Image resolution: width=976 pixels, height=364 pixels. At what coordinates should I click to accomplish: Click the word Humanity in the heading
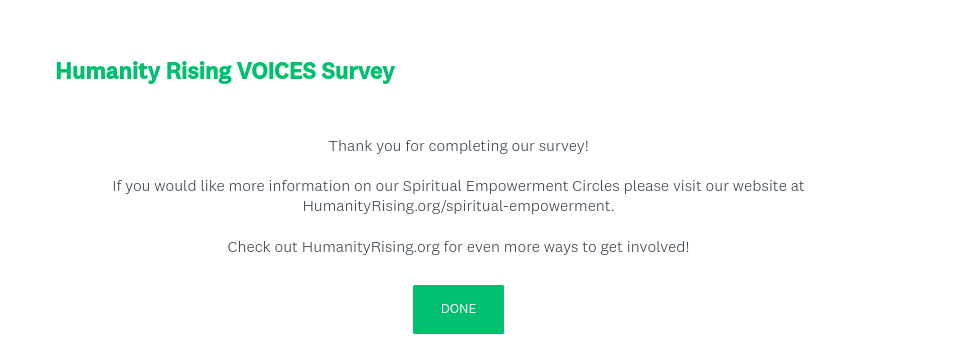[108, 72]
